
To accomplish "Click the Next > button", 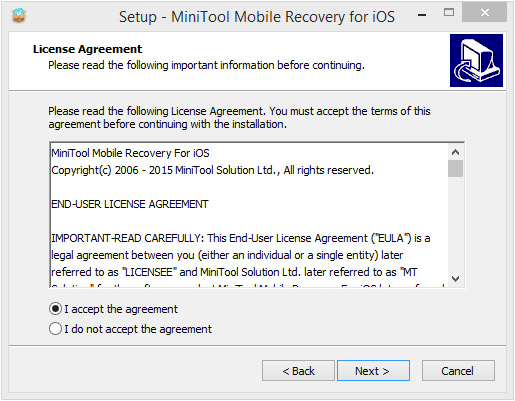I will click(373, 371).
